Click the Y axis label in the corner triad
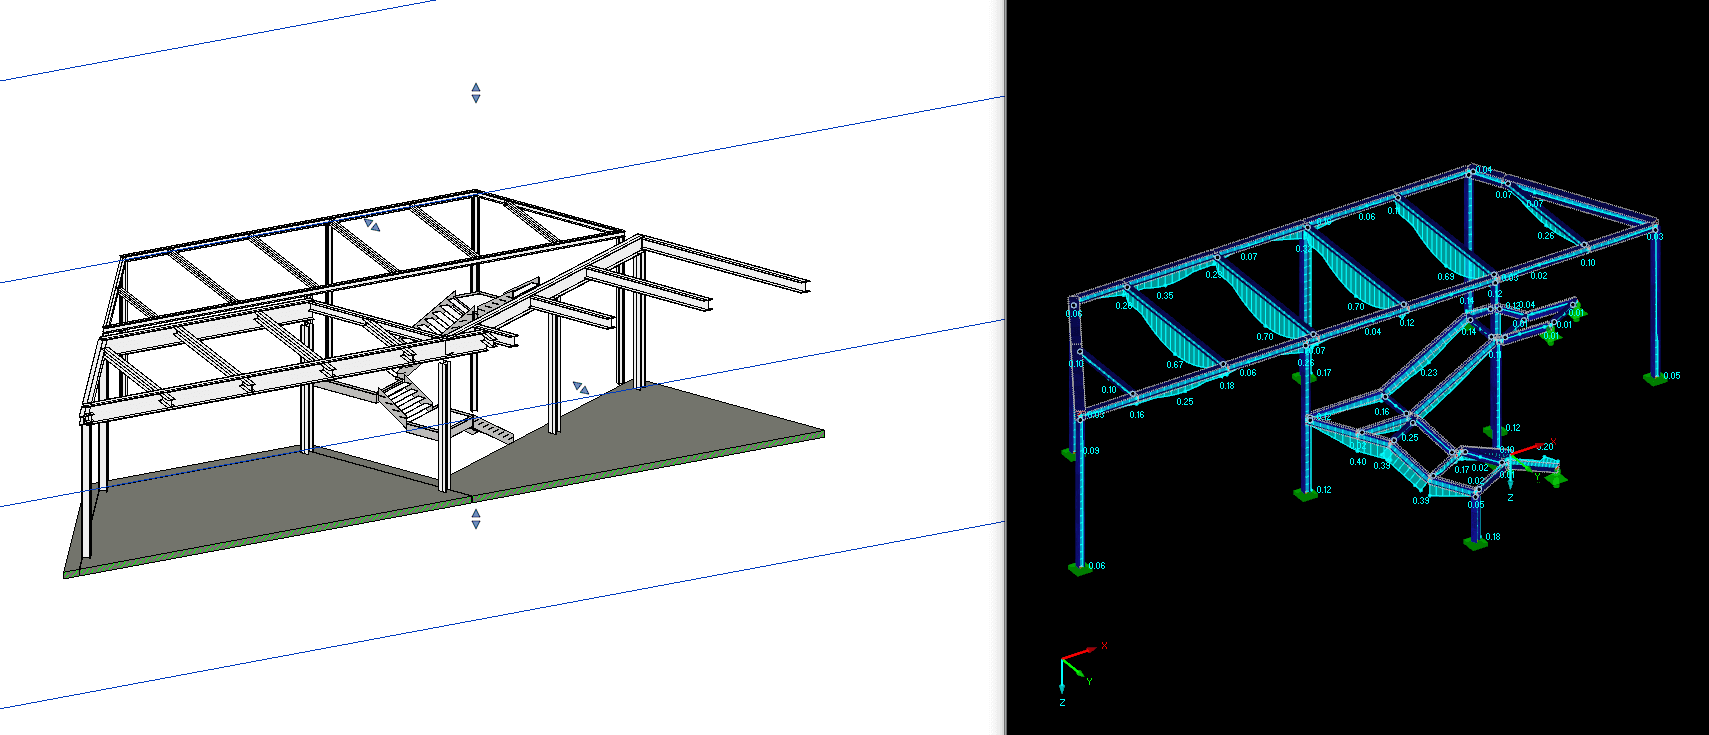 [1089, 681]
